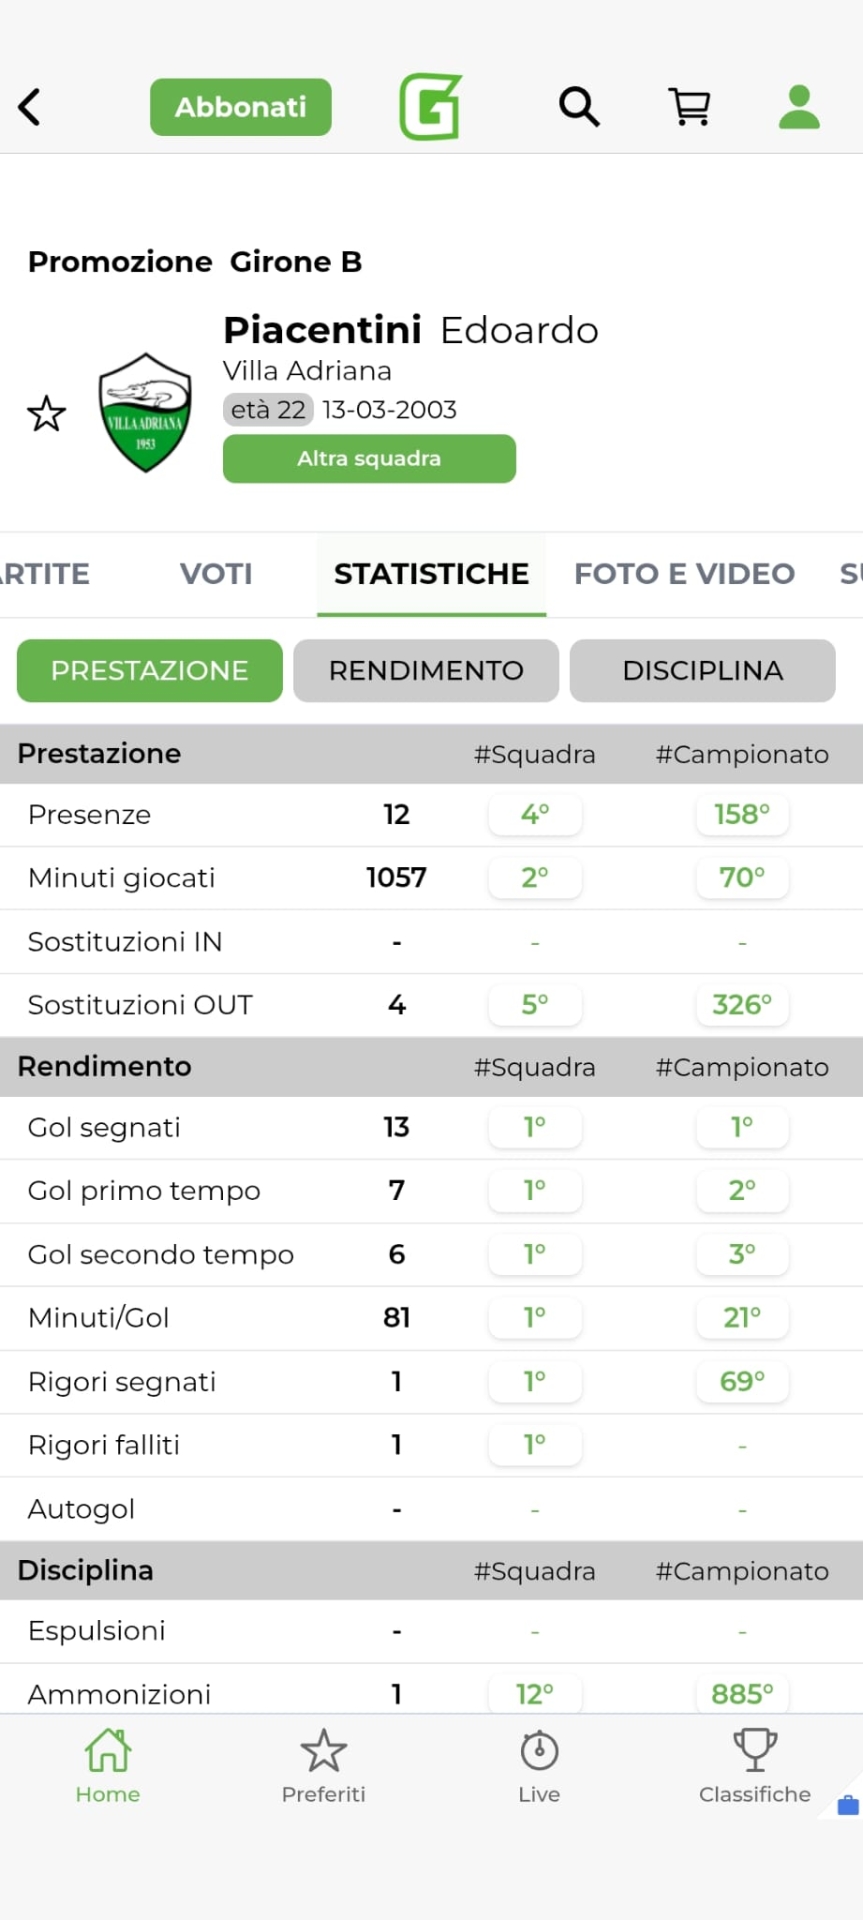Toggle favorite star for Piacentini

[46, 414]
